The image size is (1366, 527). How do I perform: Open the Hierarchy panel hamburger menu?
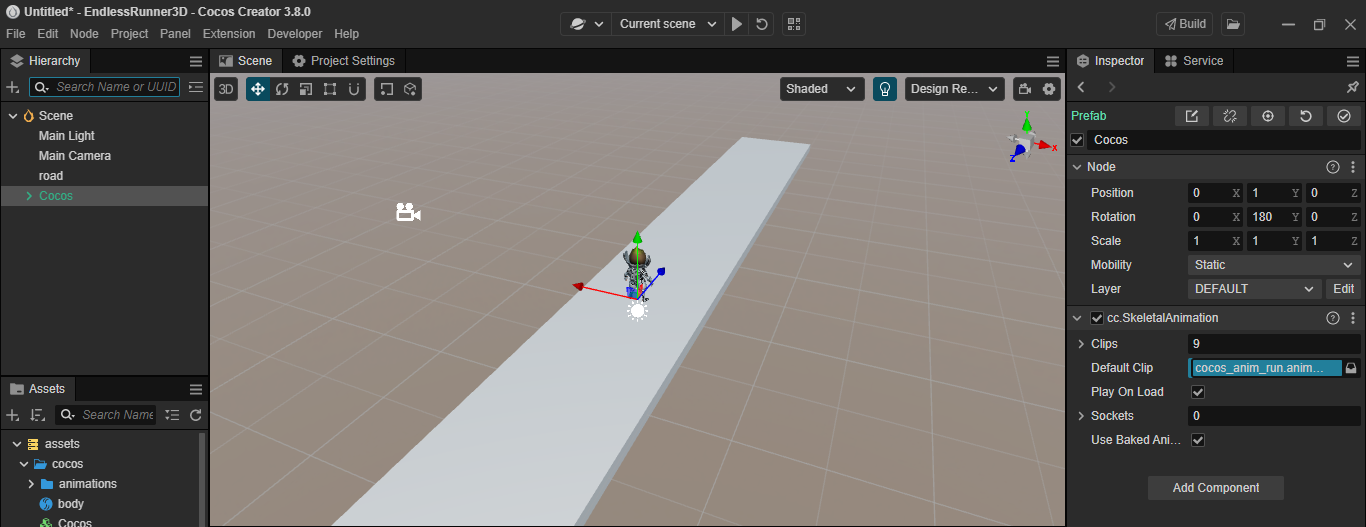tap(196, 61)
